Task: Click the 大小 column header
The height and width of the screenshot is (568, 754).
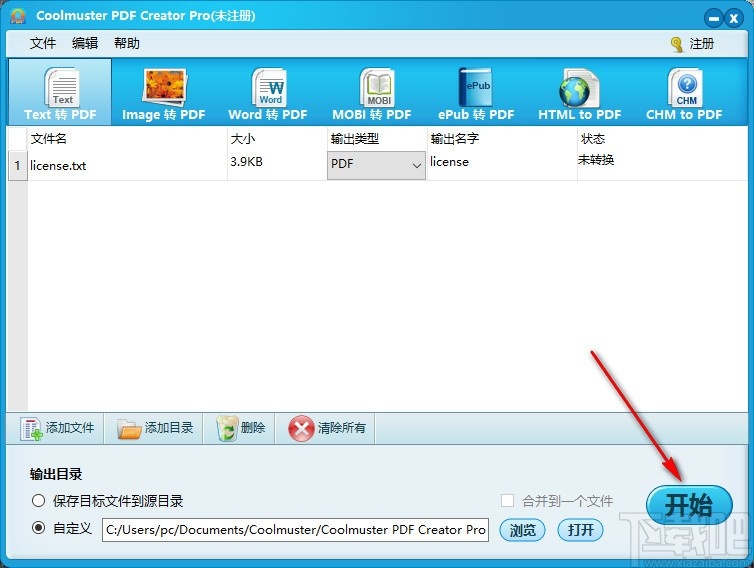Action: click(277, 139)
